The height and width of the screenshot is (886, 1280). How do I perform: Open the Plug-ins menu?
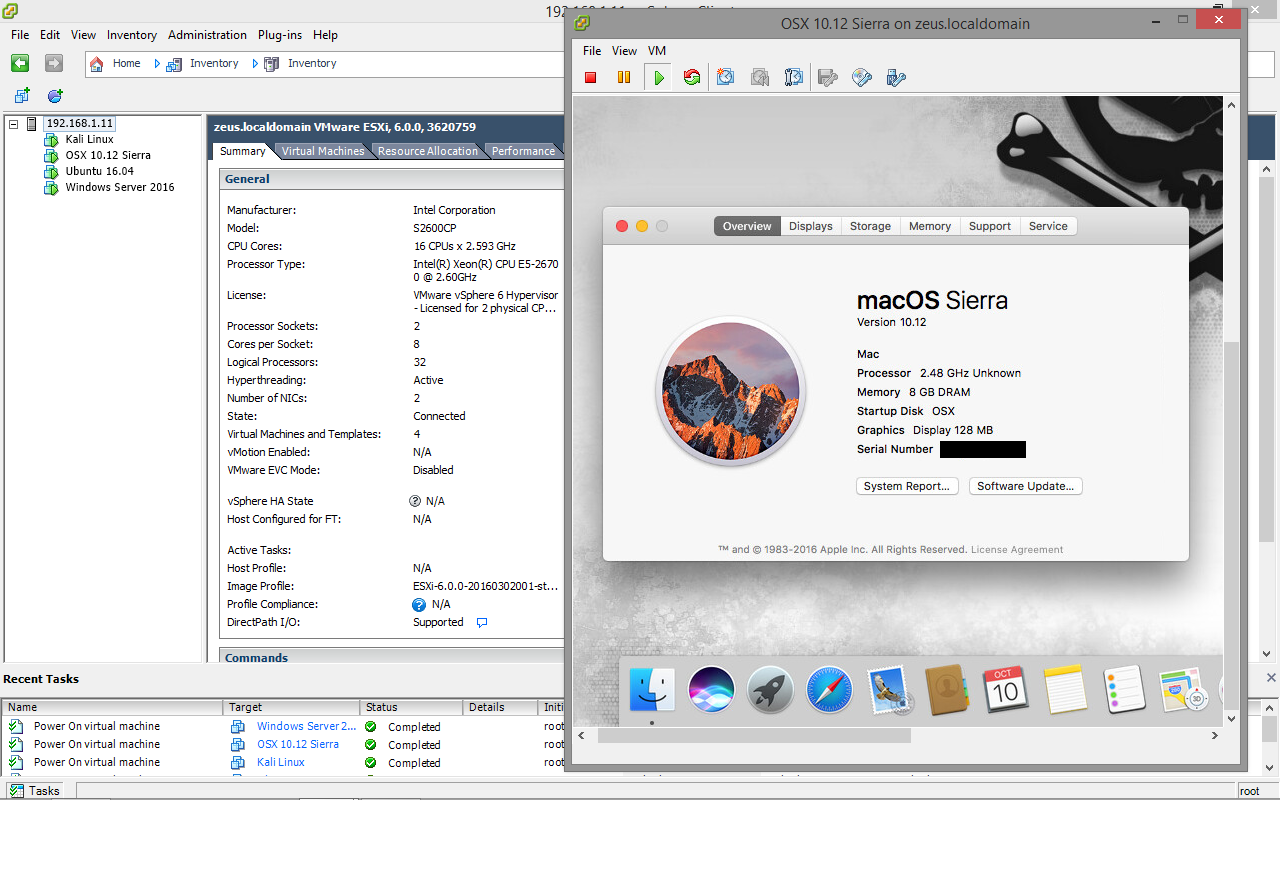280,35
